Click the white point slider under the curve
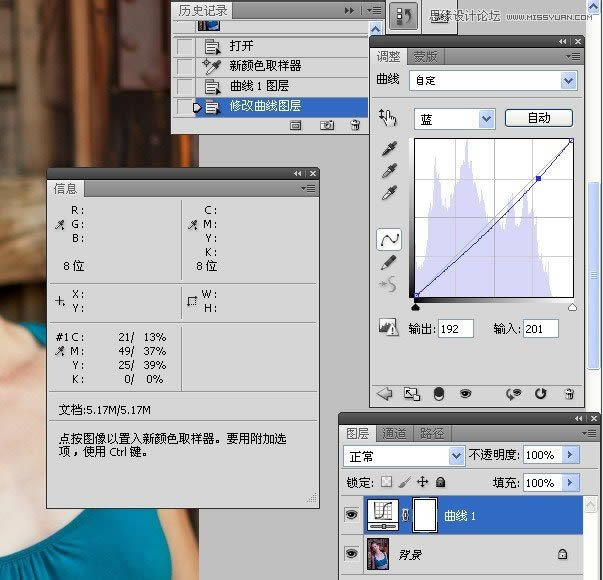Screen dimensions: 603x580 [x=572, y=307]
